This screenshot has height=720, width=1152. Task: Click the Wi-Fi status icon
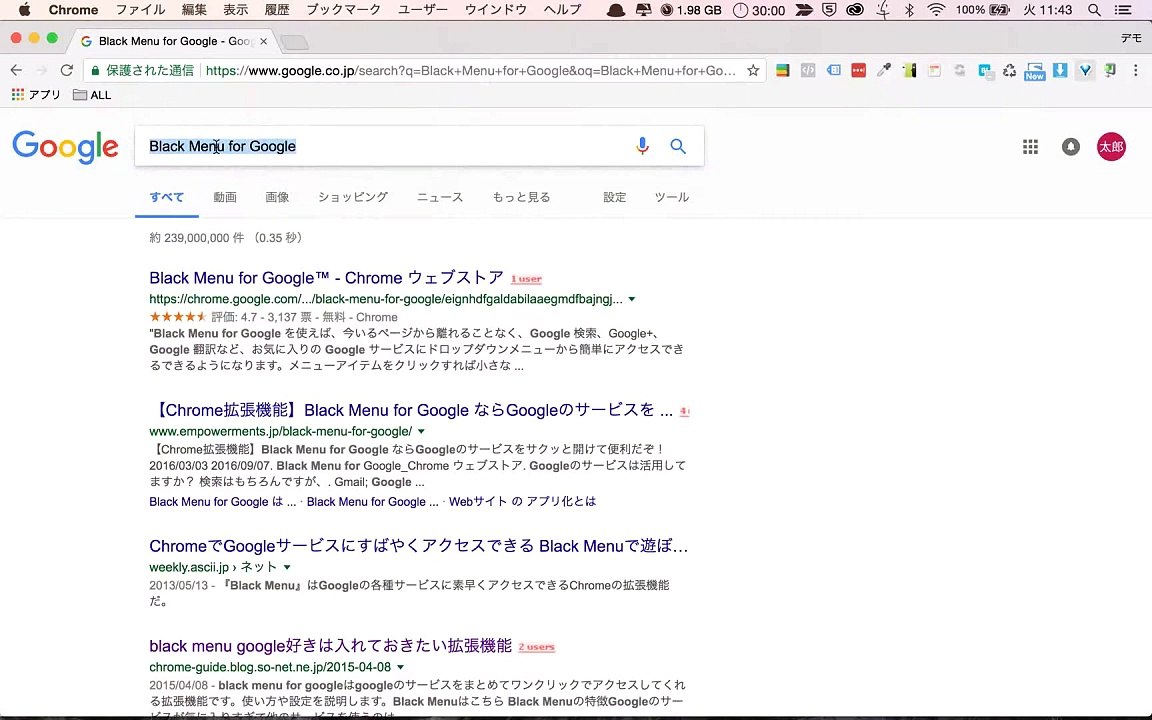(x=935, y=10)
